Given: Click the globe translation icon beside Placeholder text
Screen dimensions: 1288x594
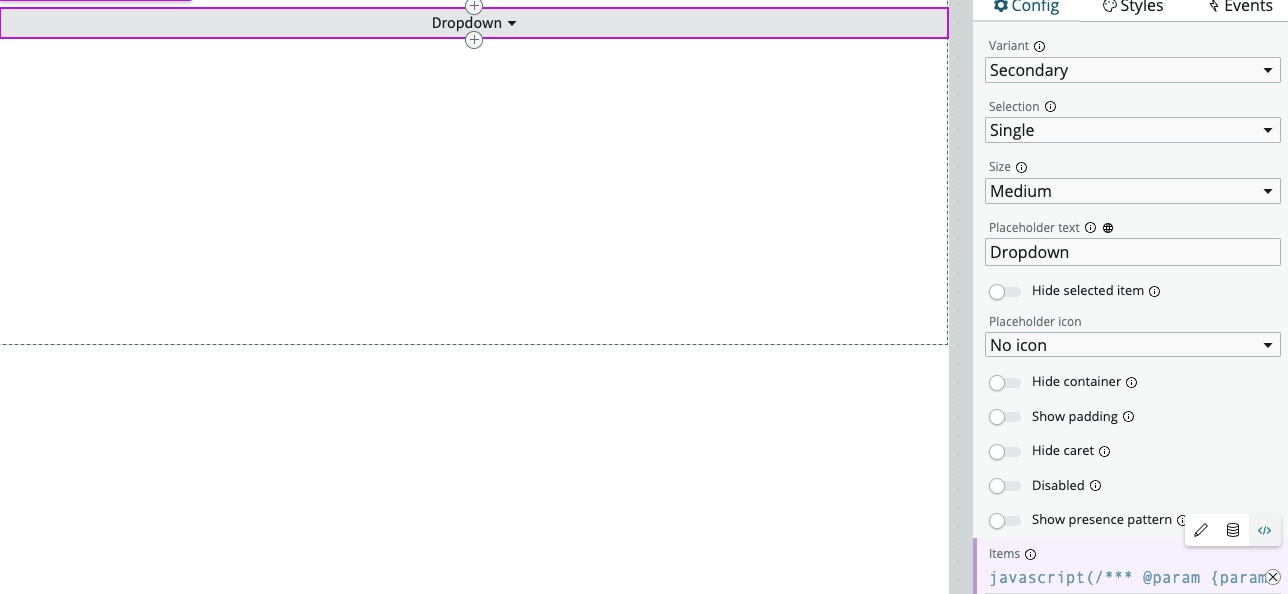Looking at the screenshot, I should pyautogui.click(x=1107, y=228).
